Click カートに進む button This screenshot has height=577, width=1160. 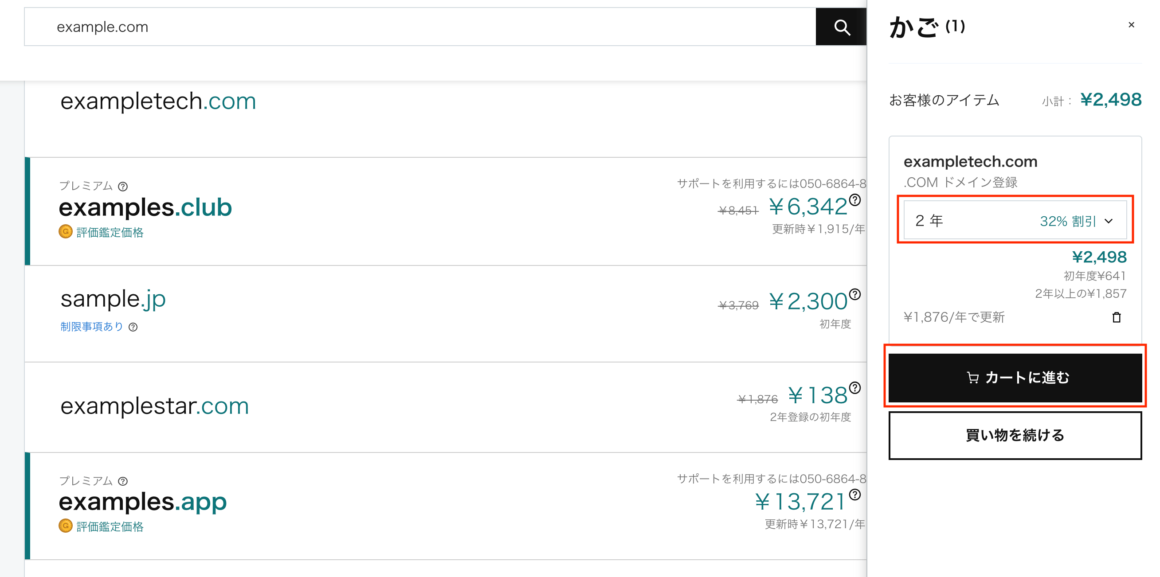pos(1015,378)
